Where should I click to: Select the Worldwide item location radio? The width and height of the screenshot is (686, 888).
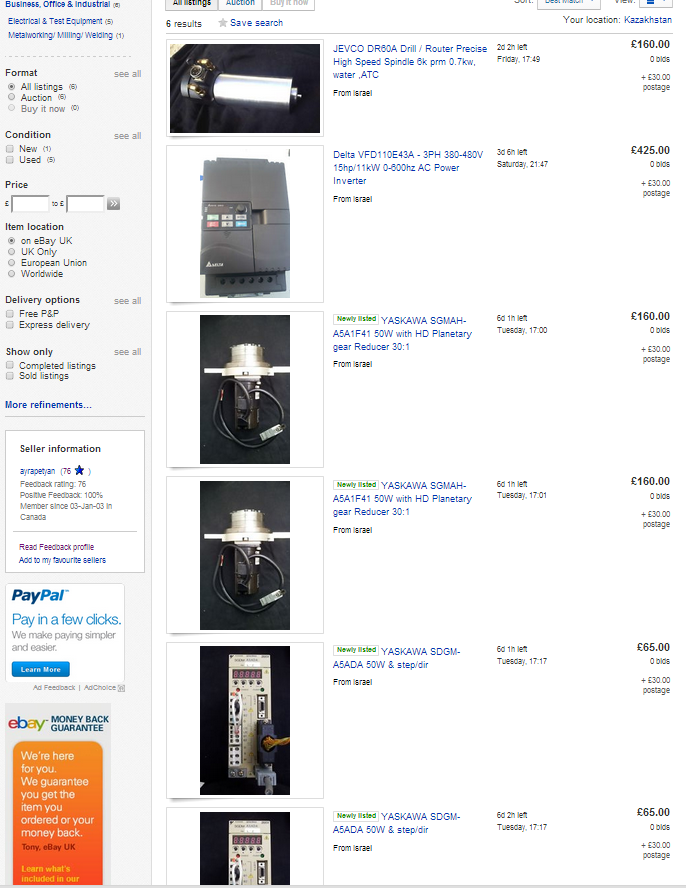coord(11,274)
